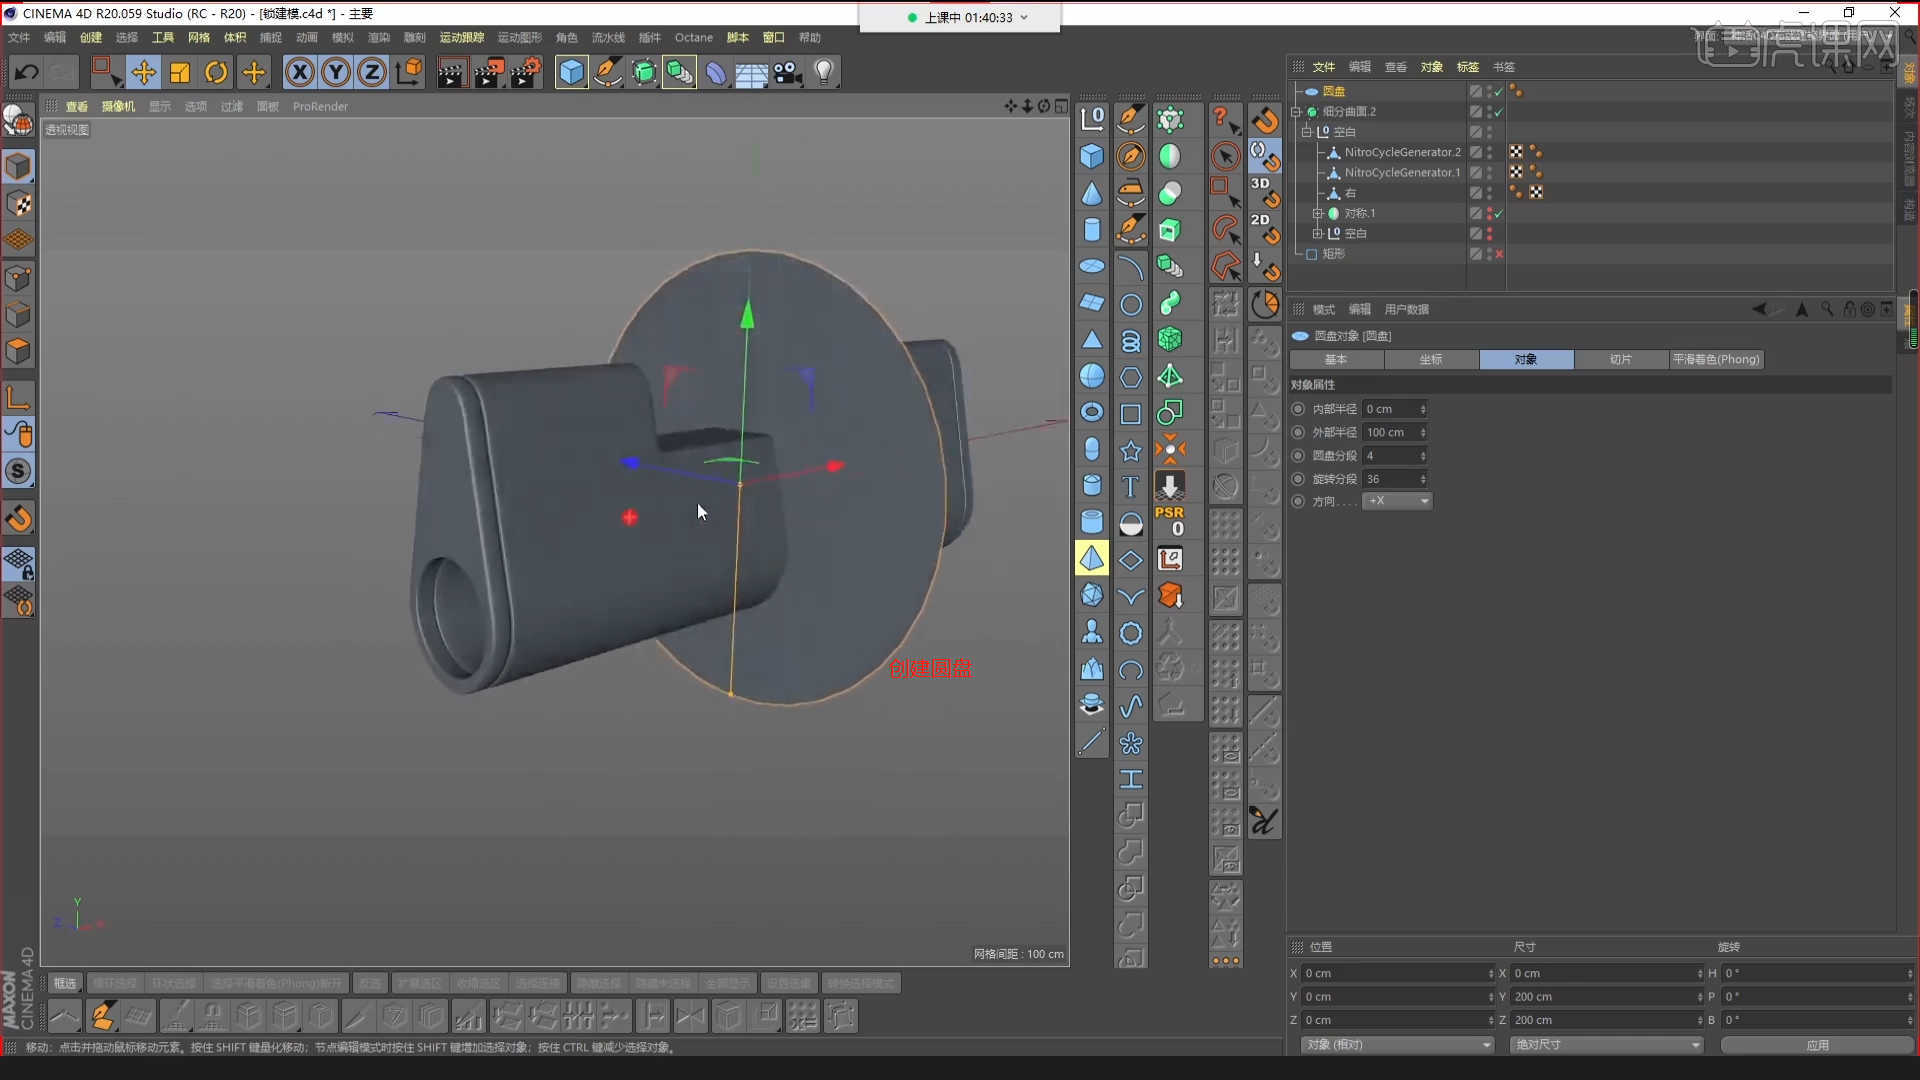Click the Star spline icon
1920x1080 pixels.
point(1130,450)
